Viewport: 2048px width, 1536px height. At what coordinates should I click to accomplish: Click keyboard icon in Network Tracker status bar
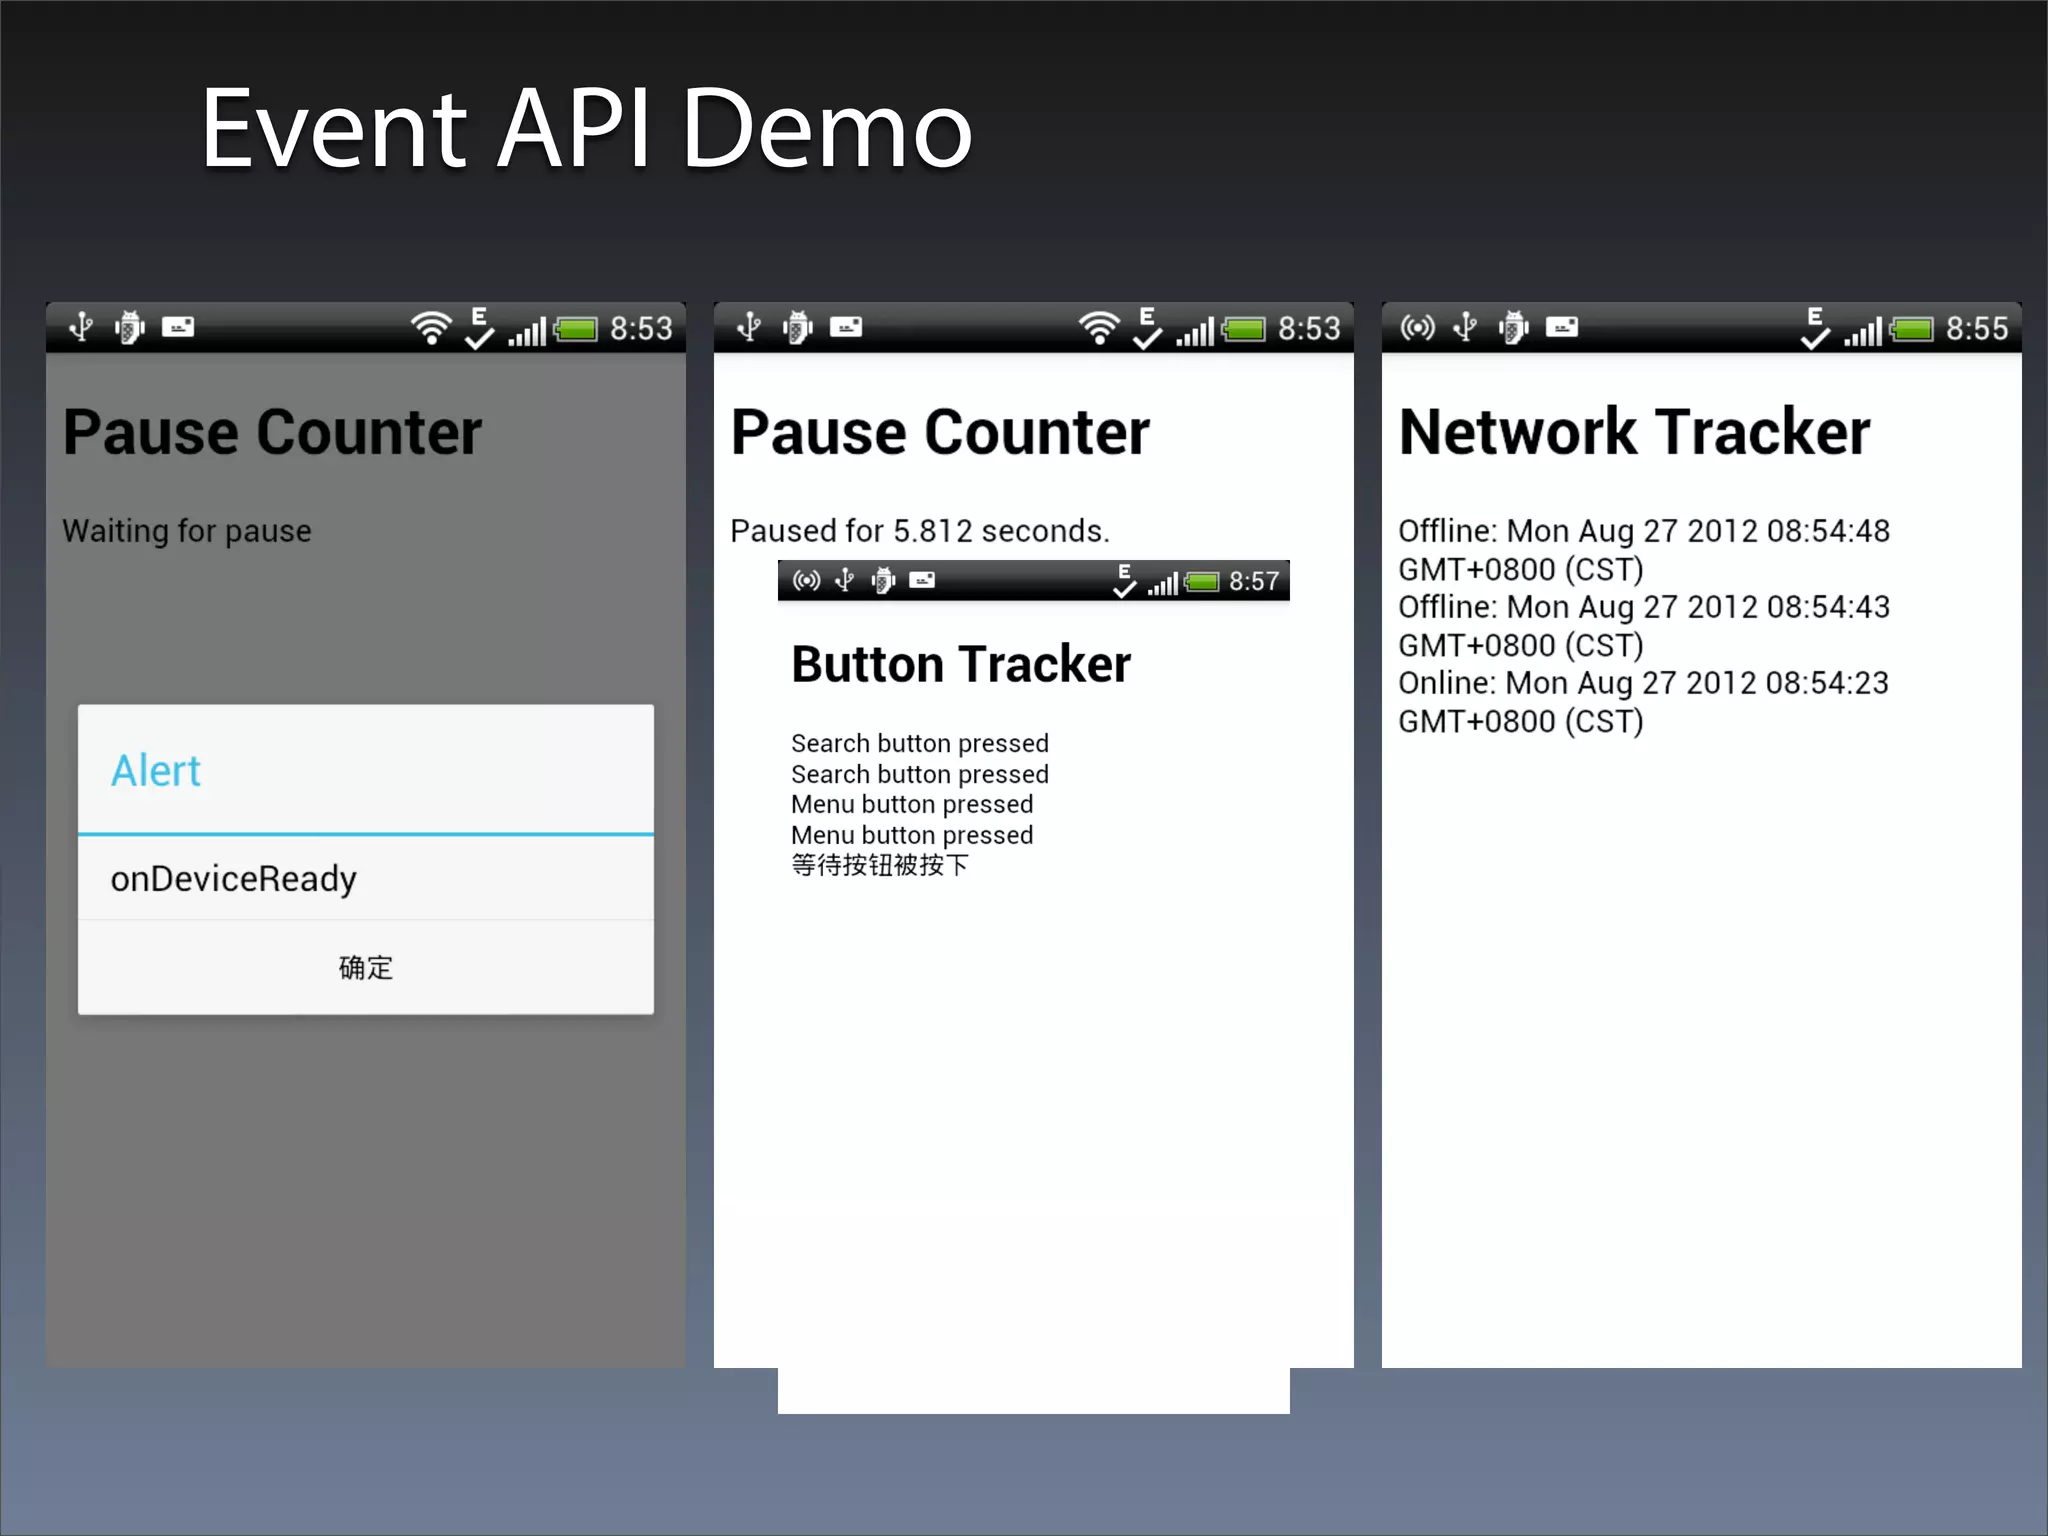tap(1562, 326)
